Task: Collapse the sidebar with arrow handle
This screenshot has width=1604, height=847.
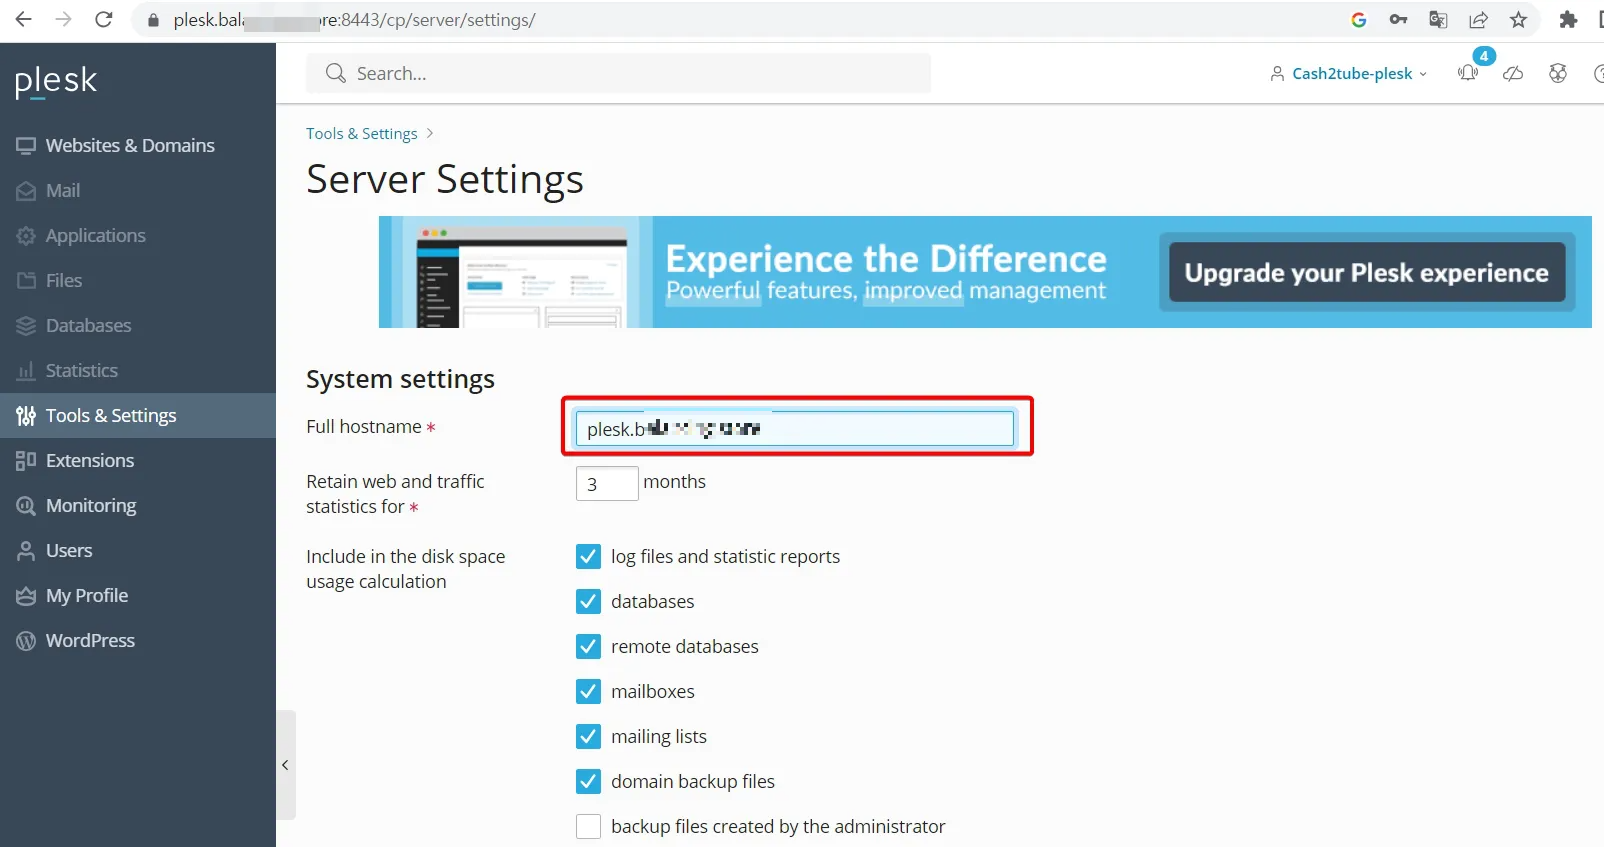Action: [286, 765]
